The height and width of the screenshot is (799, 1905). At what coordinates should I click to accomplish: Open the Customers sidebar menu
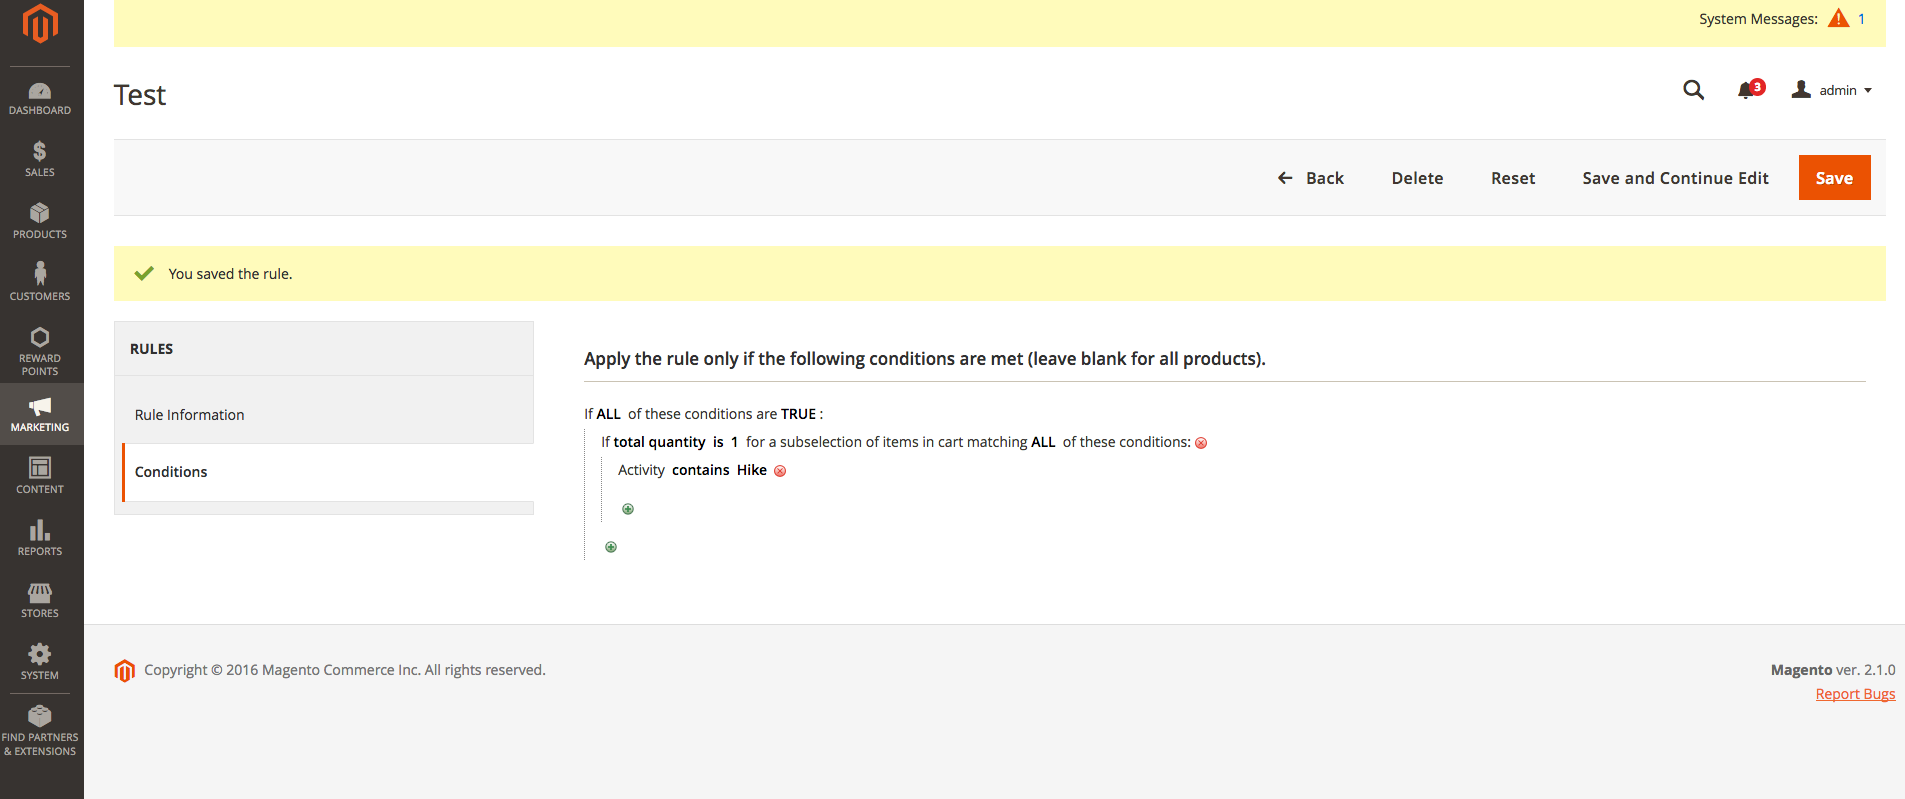tap(40, 282)
